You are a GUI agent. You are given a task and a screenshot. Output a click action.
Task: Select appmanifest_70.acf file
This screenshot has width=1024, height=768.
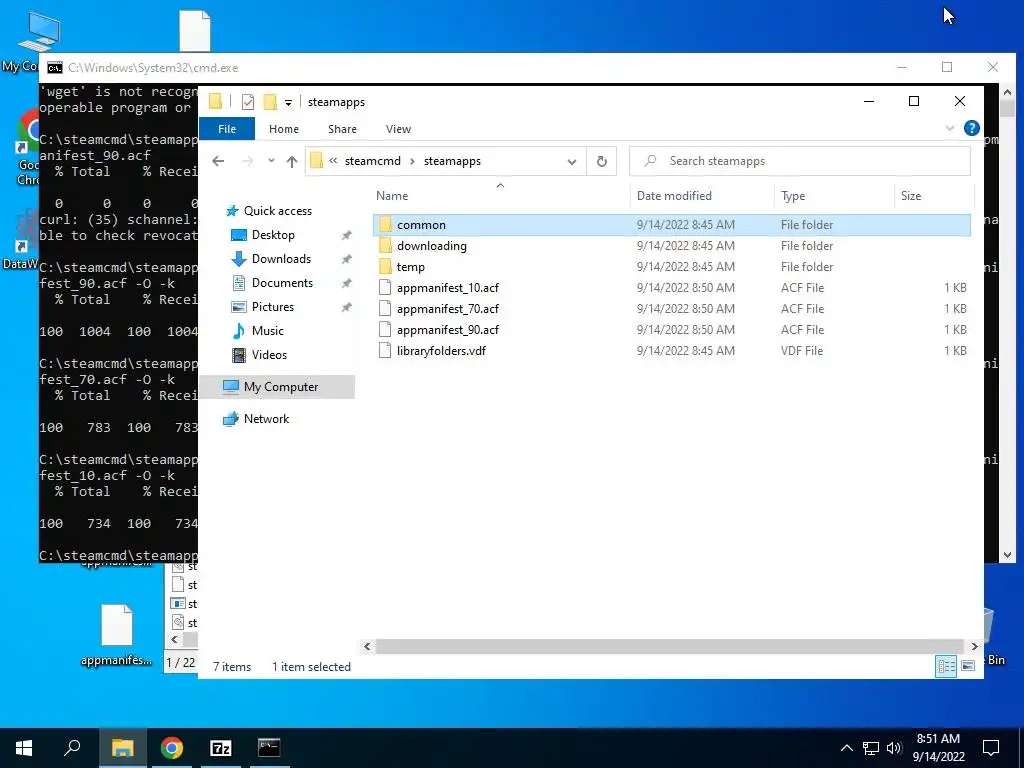click(x=671, y=308)
